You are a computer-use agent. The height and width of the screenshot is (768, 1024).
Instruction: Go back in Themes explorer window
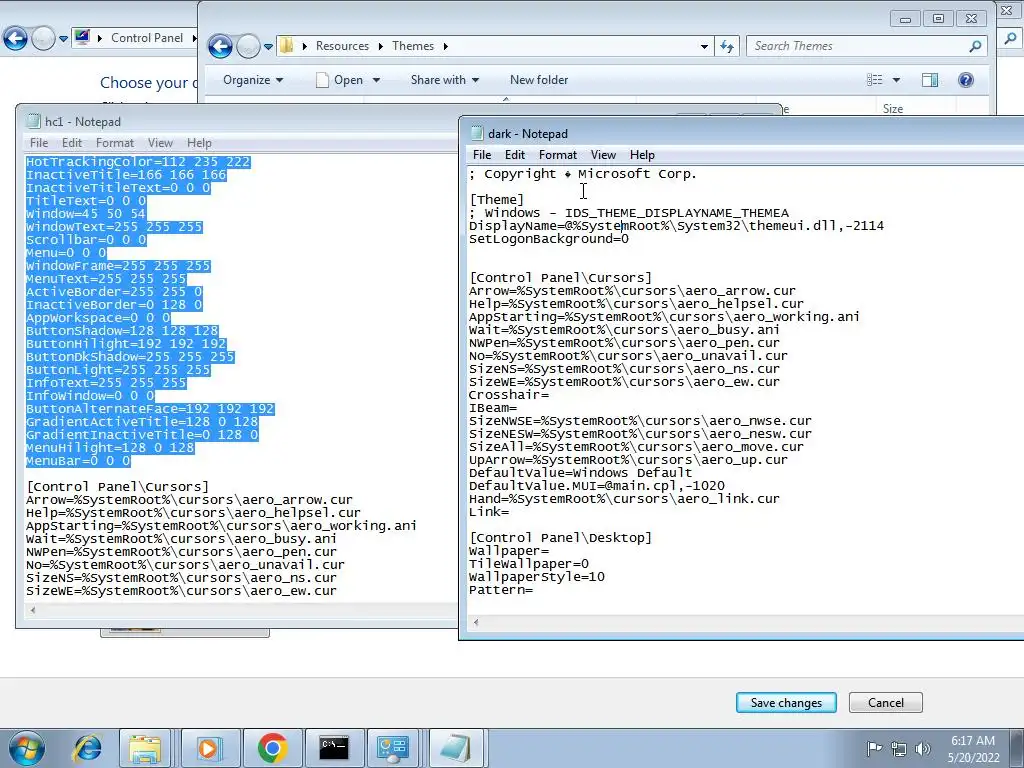220,46
